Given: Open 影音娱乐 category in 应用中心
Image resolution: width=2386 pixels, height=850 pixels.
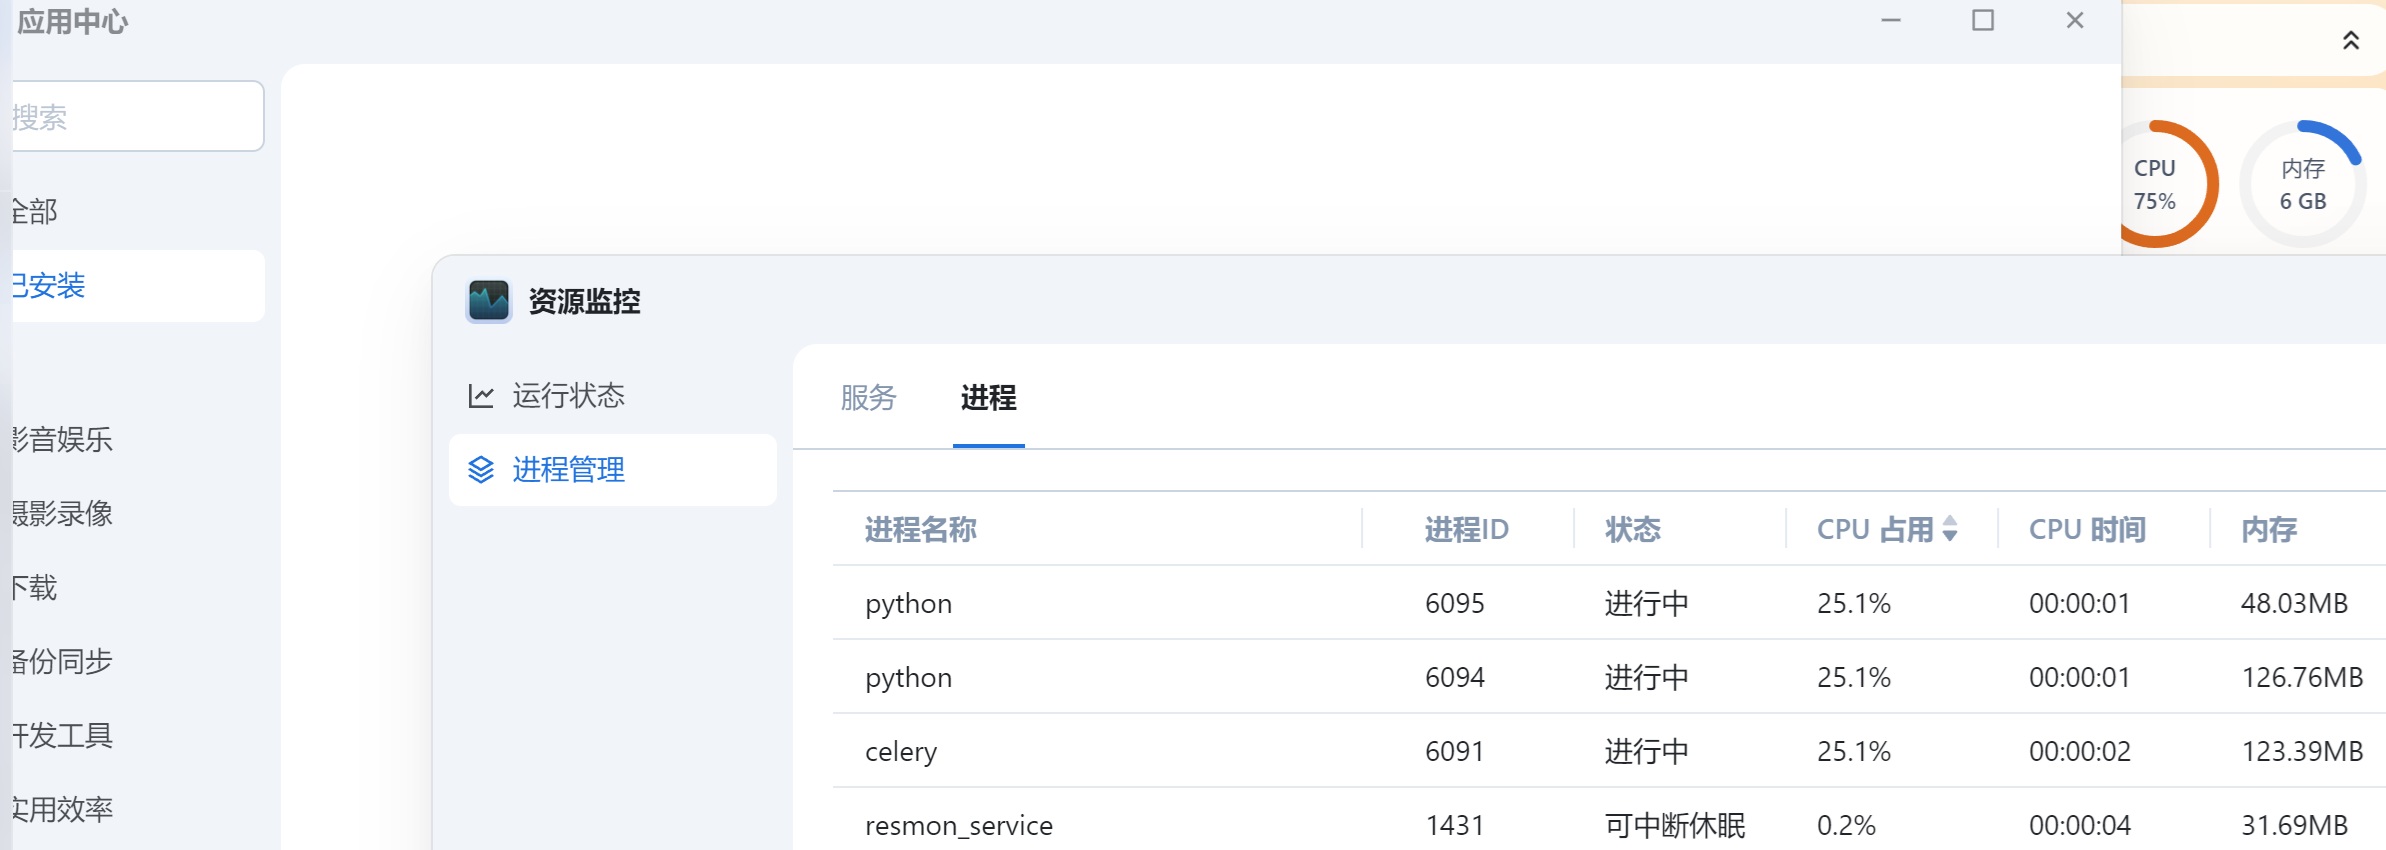Looking at the screenshot, I should pyautogui.click(x=62, y=439).
